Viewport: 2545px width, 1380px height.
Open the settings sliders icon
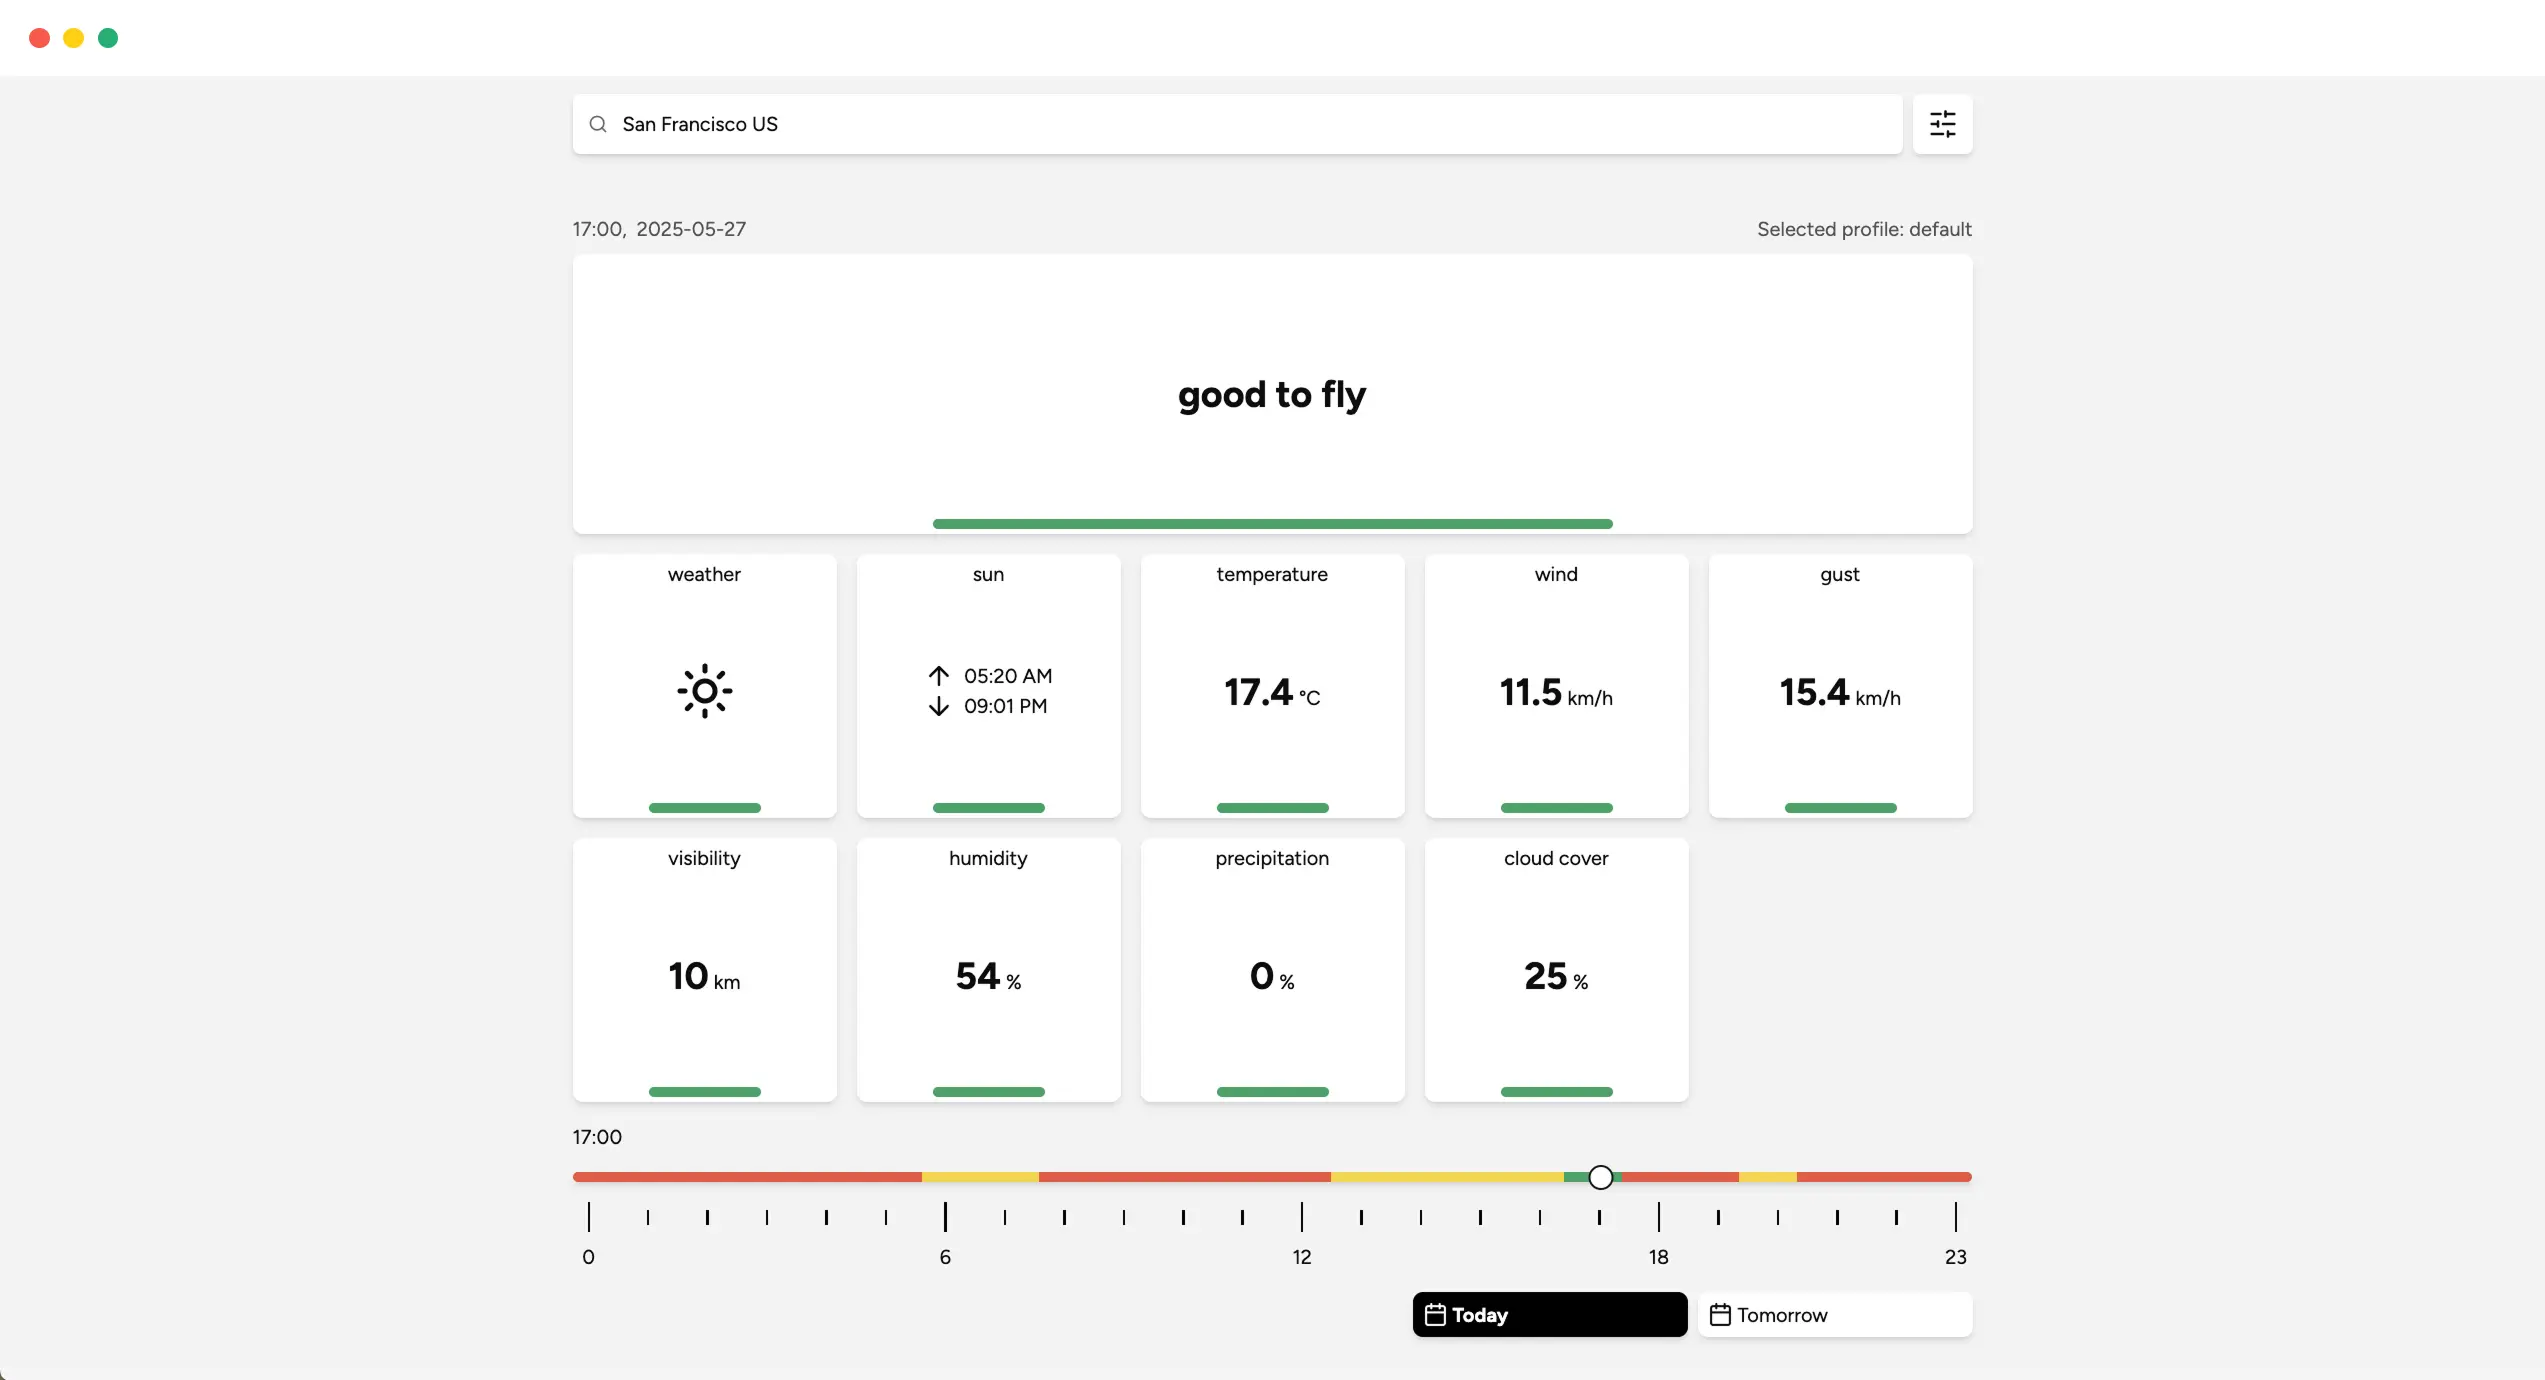(1942, 124)
